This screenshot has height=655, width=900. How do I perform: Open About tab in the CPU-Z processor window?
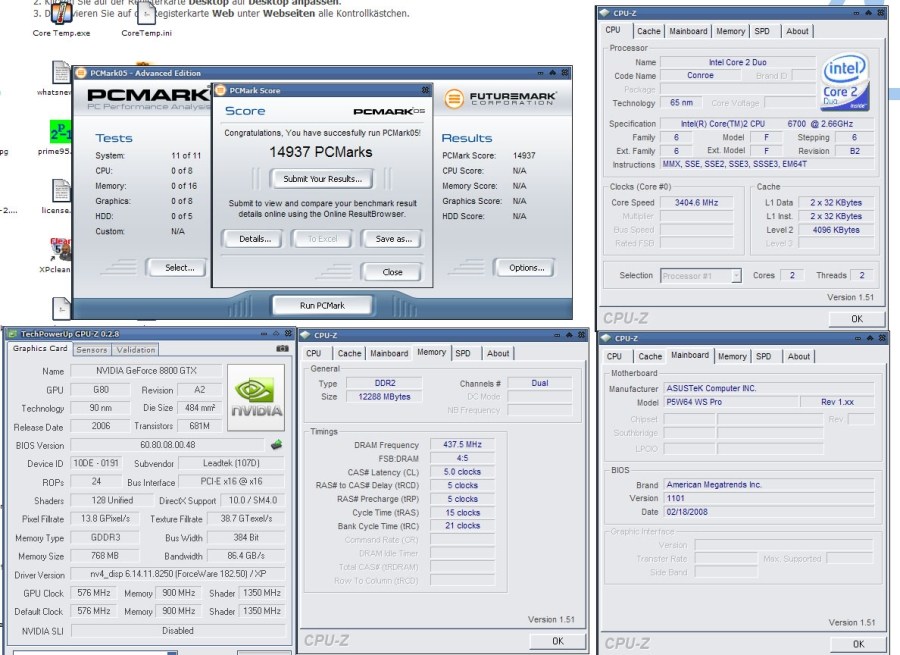click(x=797, y=31)
